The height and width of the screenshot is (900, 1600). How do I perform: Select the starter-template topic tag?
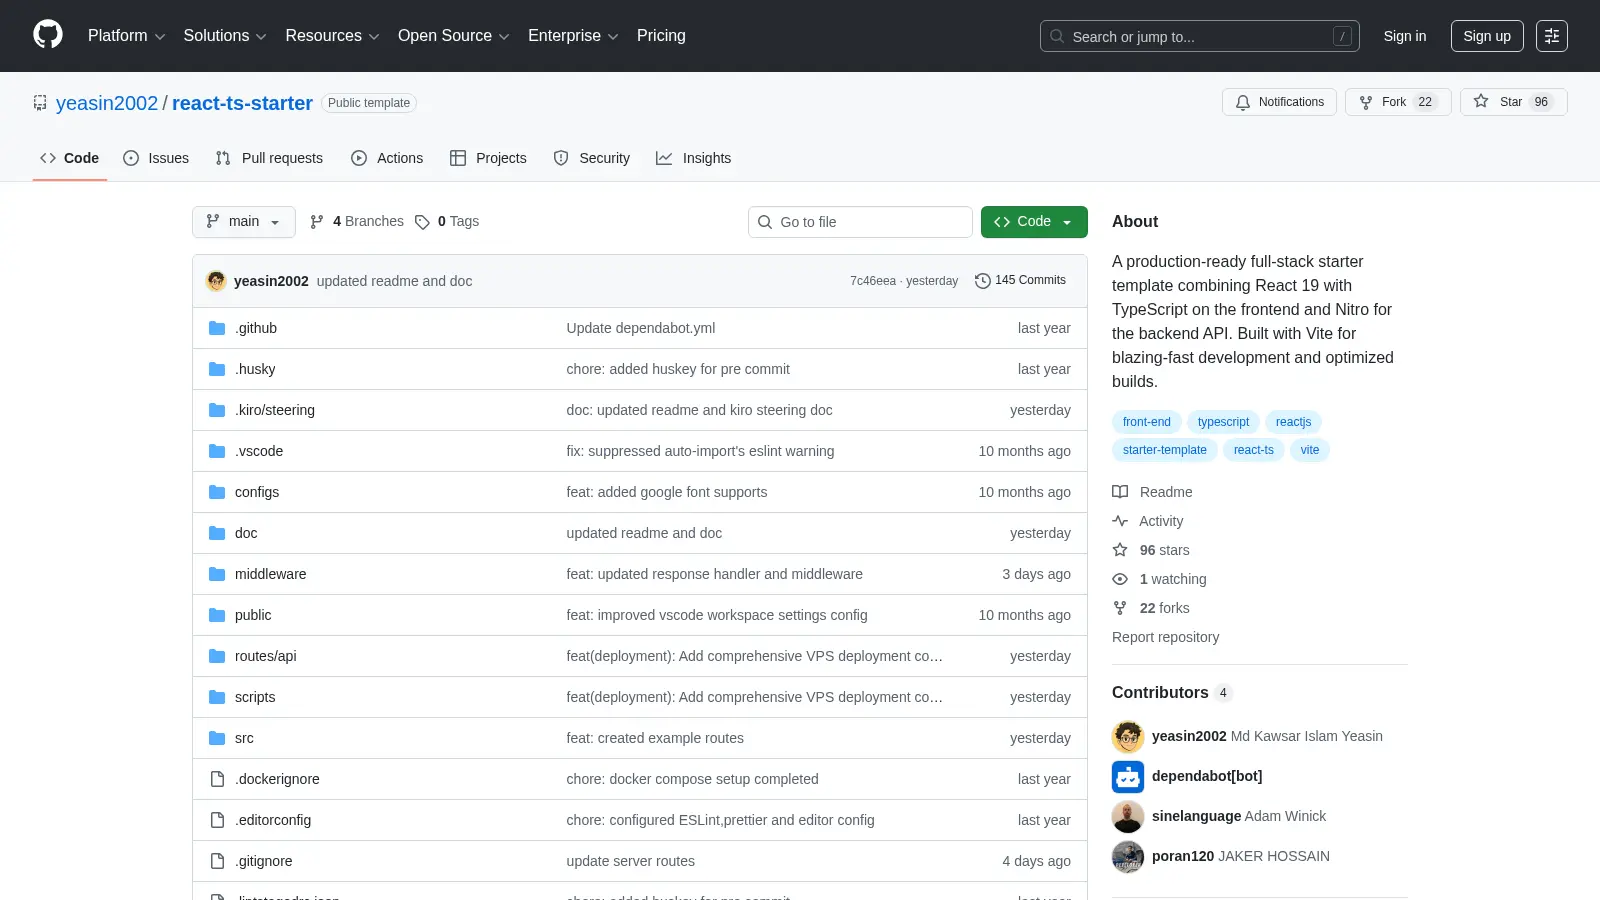(x=1165, y=450)
